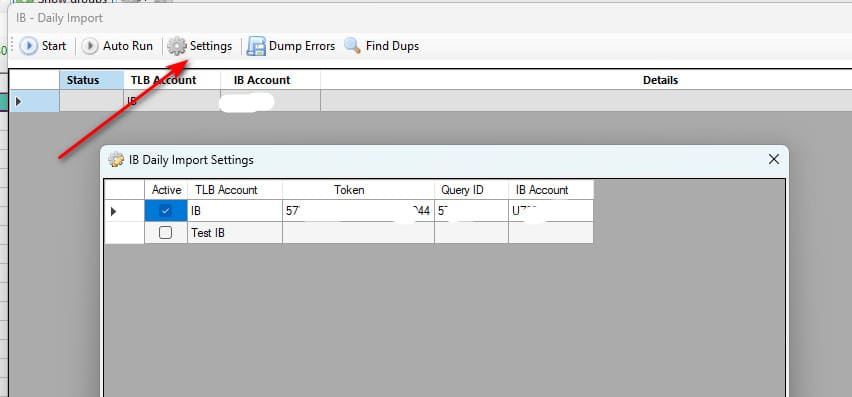
Task: Click the Details column header
Action: tap(586, 80)
